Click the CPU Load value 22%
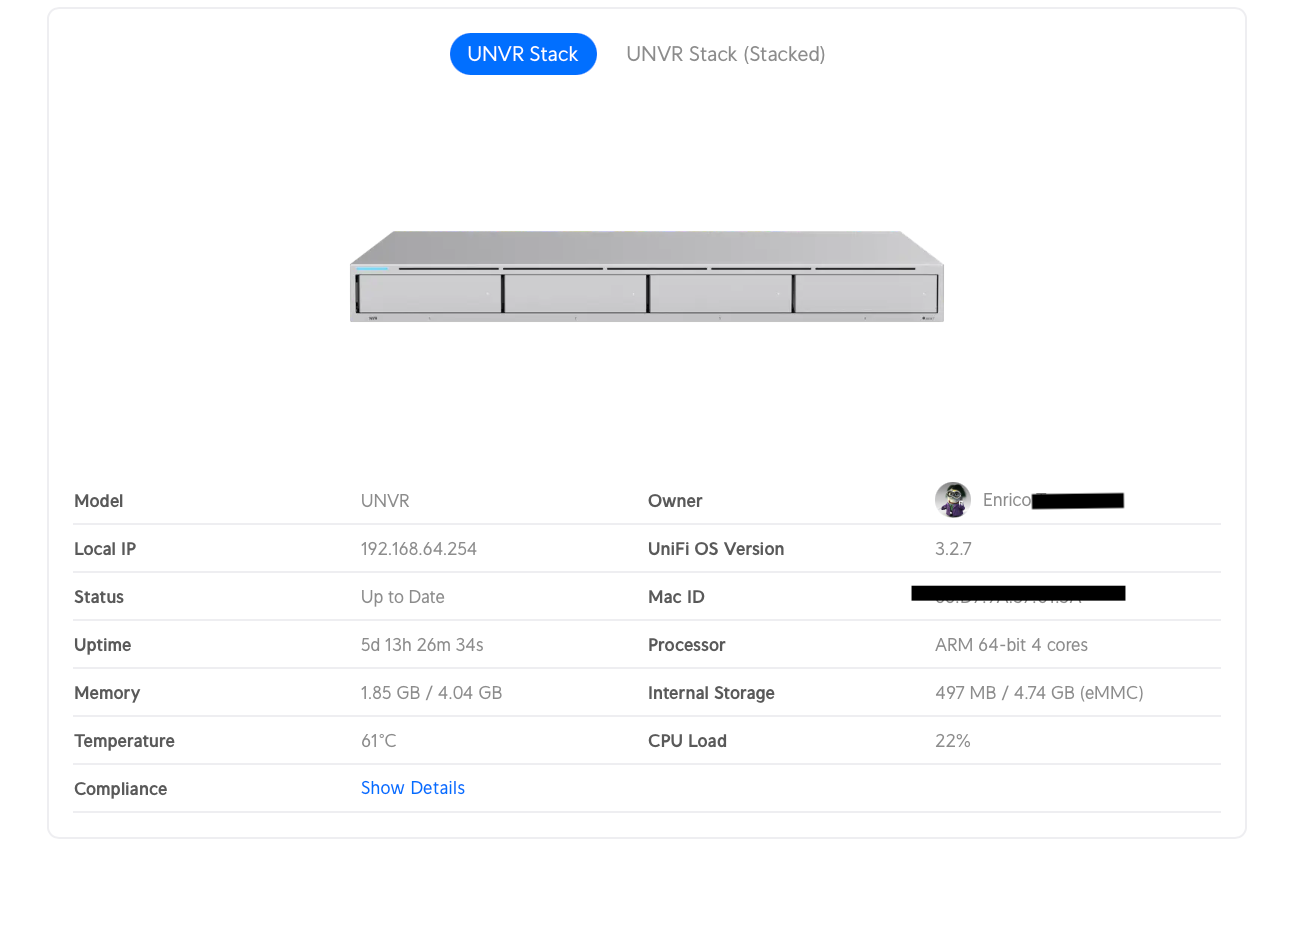The height and width of the screenshot is (936, 1294). [x=952, y=741]
